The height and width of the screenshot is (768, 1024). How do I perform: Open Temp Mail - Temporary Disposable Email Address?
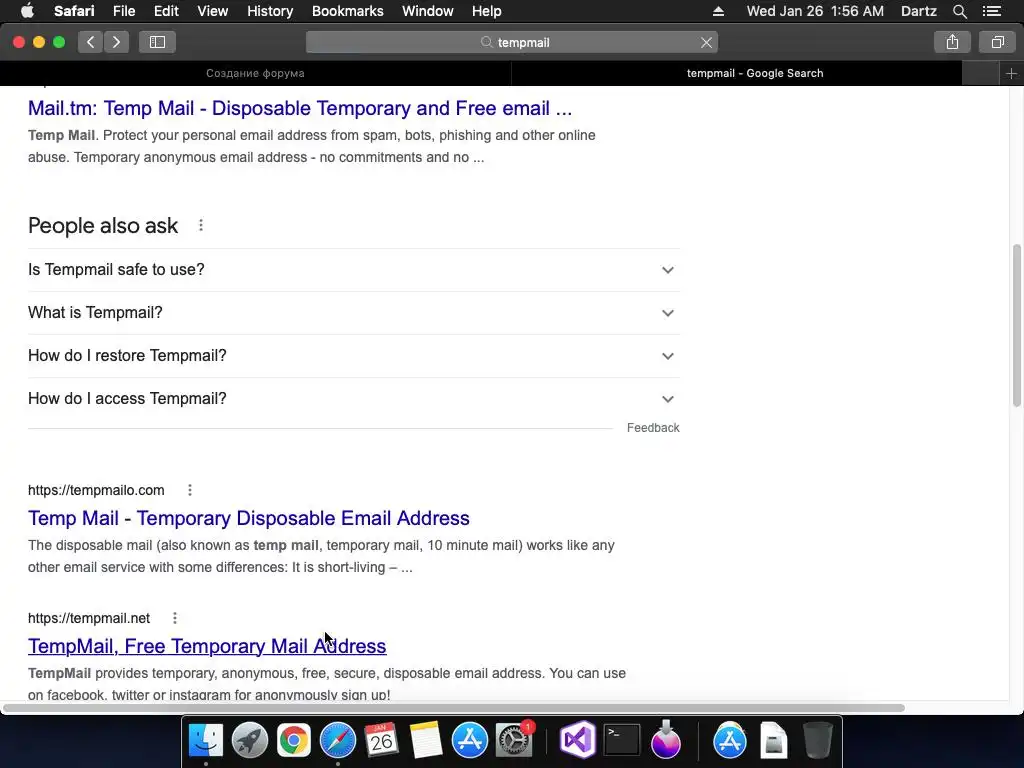point(249,519)
